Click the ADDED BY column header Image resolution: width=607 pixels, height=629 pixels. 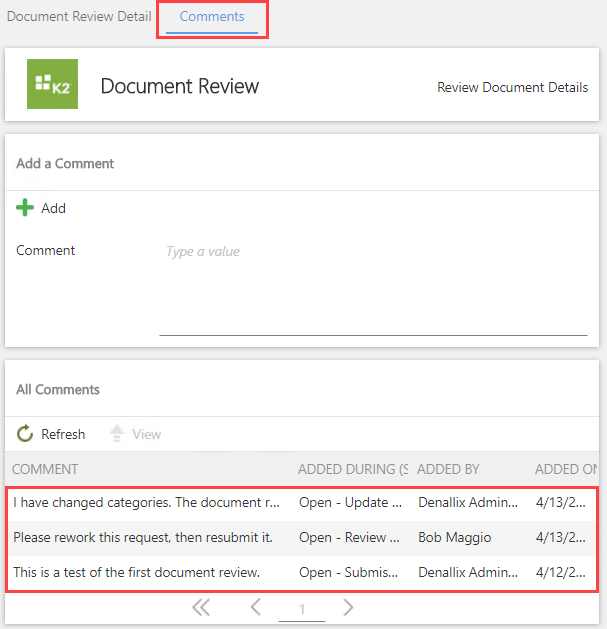coord(448,469)
